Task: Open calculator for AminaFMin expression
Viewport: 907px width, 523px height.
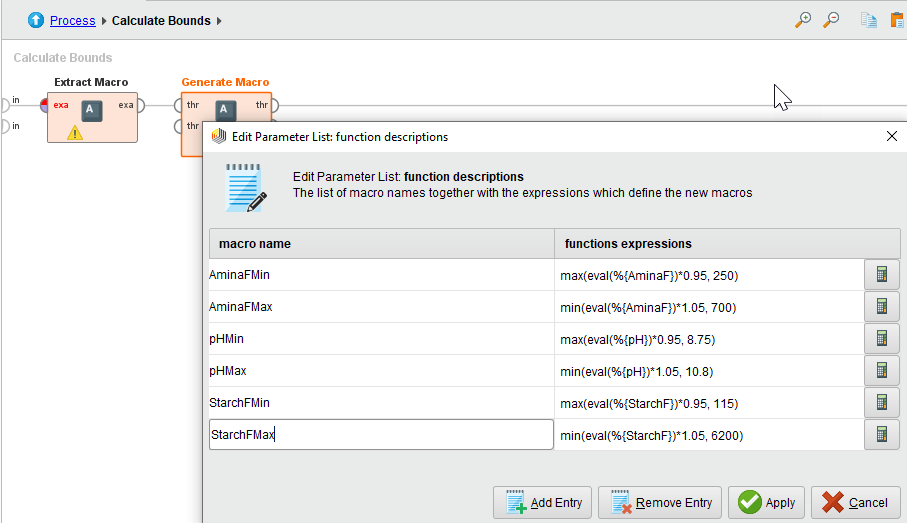Action: (881, 275)
